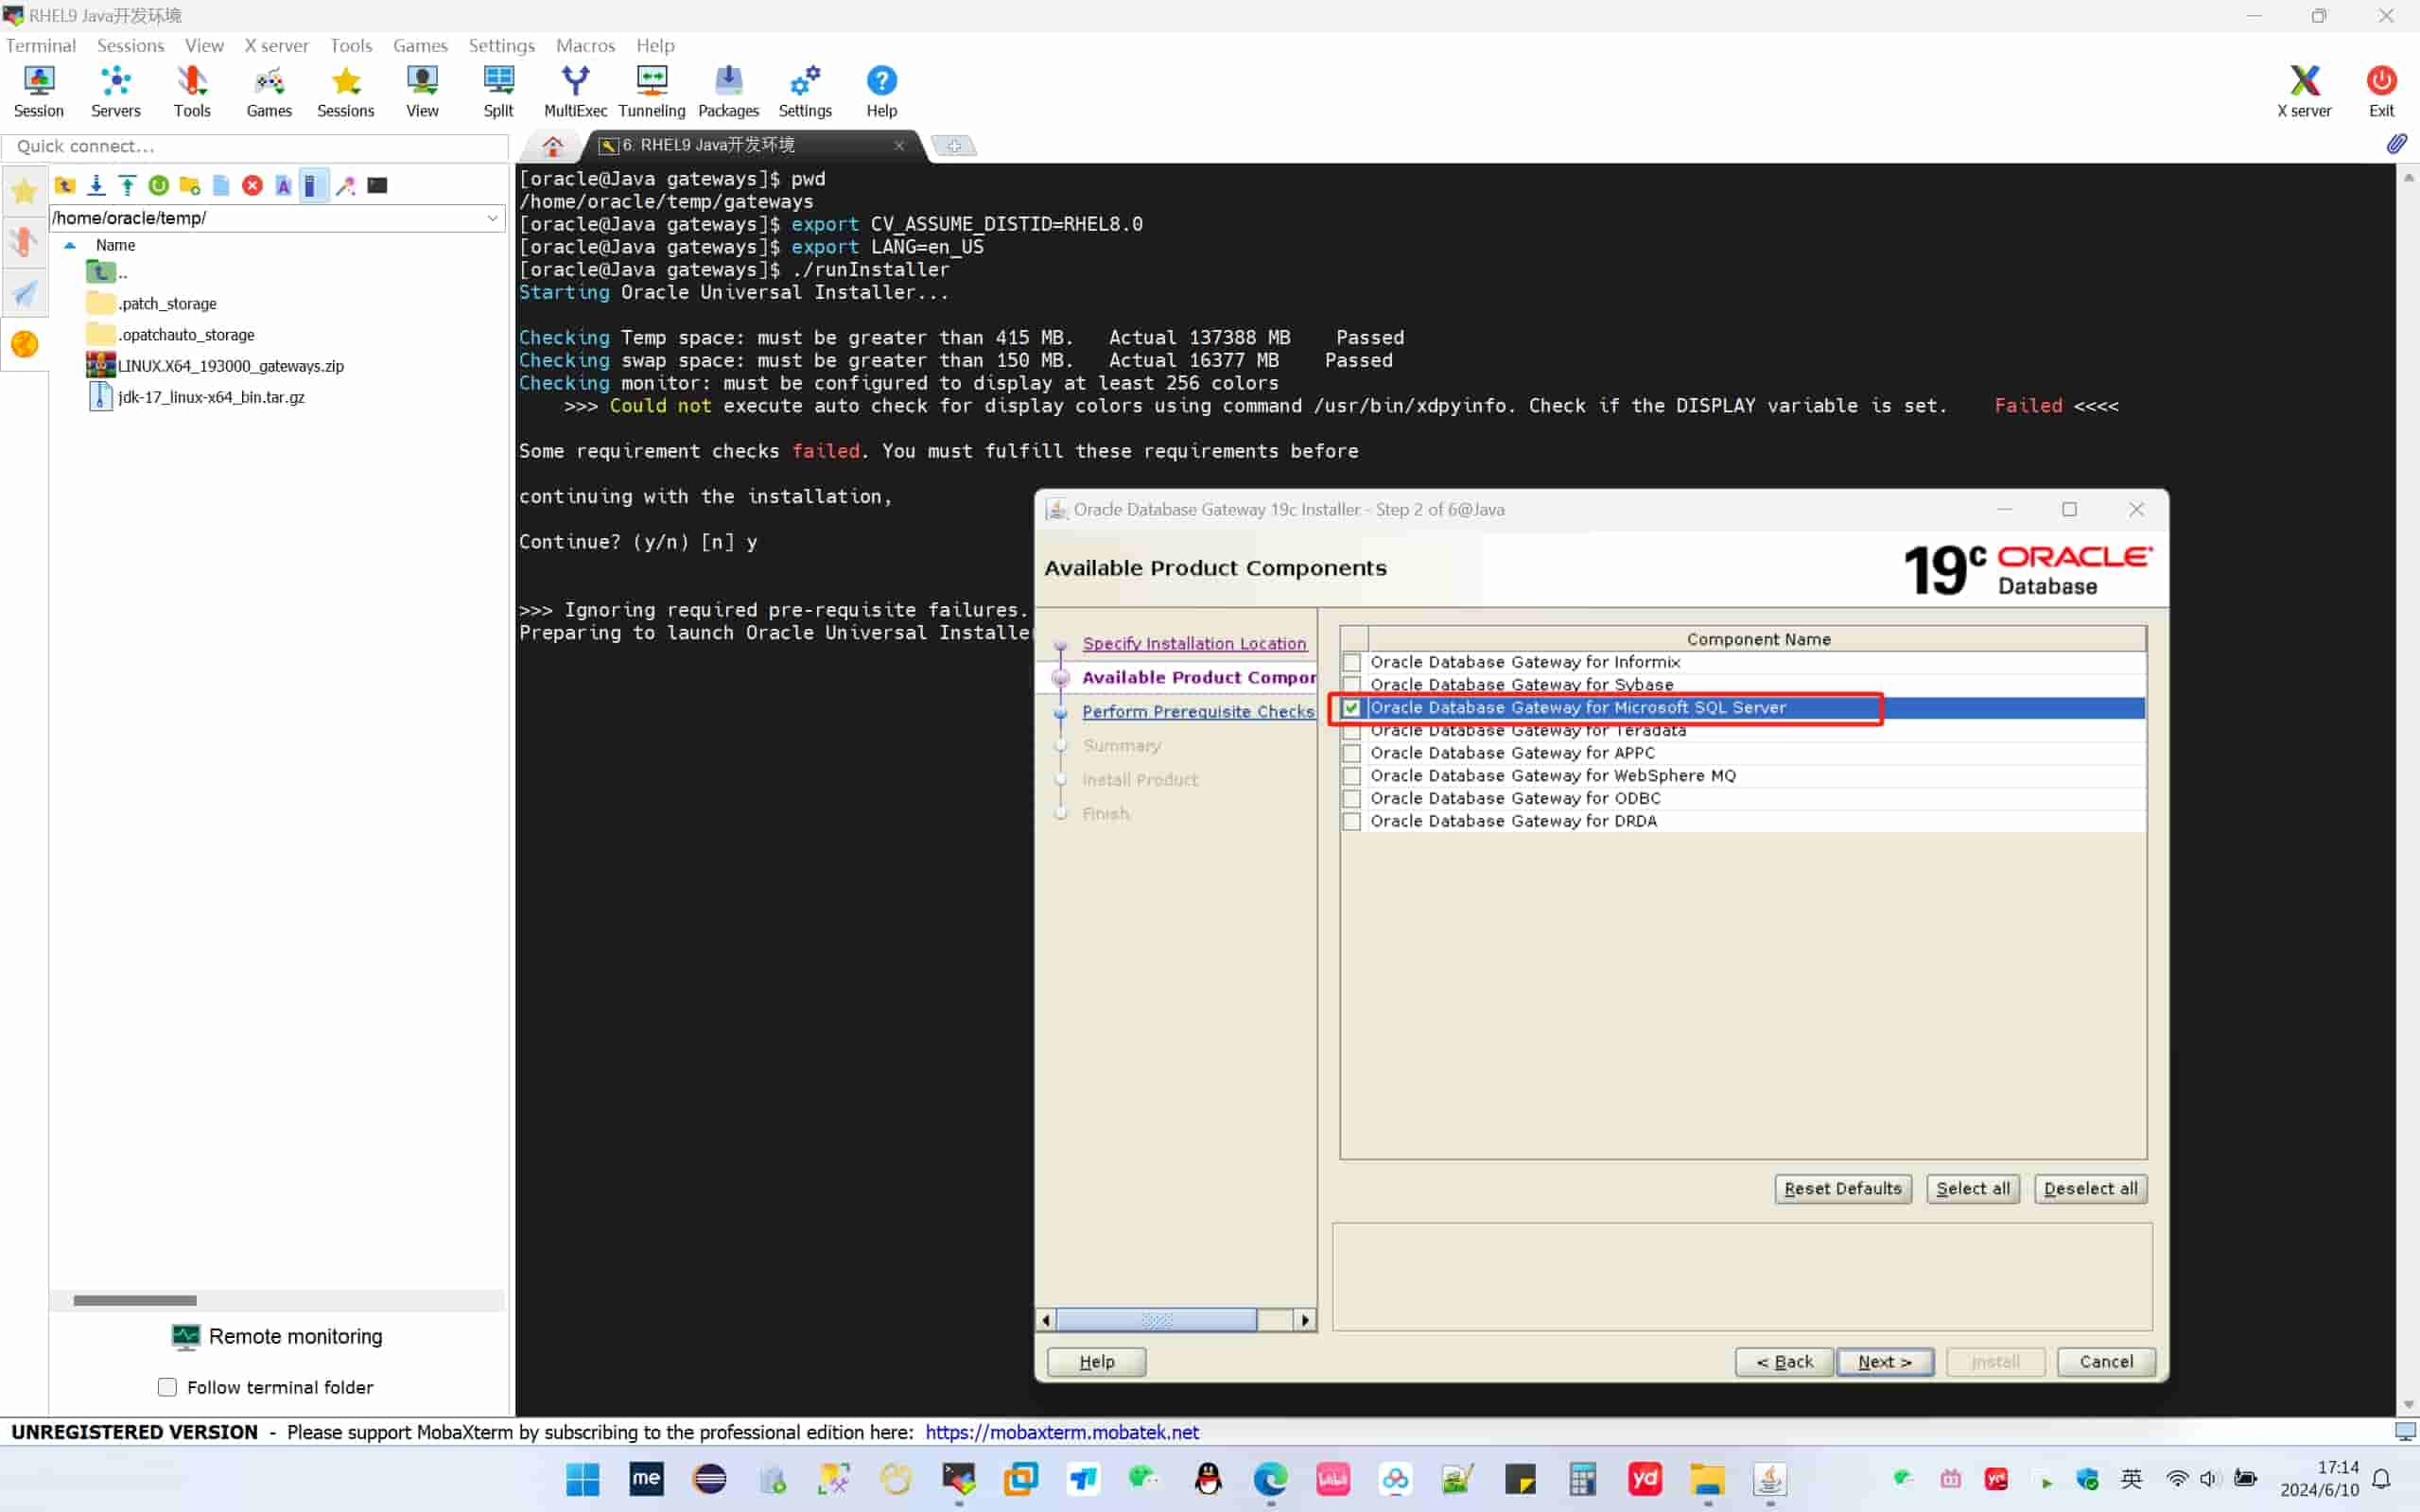Click the View toolbar icon
This screenshot has width=2420, height=1512.
[422, 91]
